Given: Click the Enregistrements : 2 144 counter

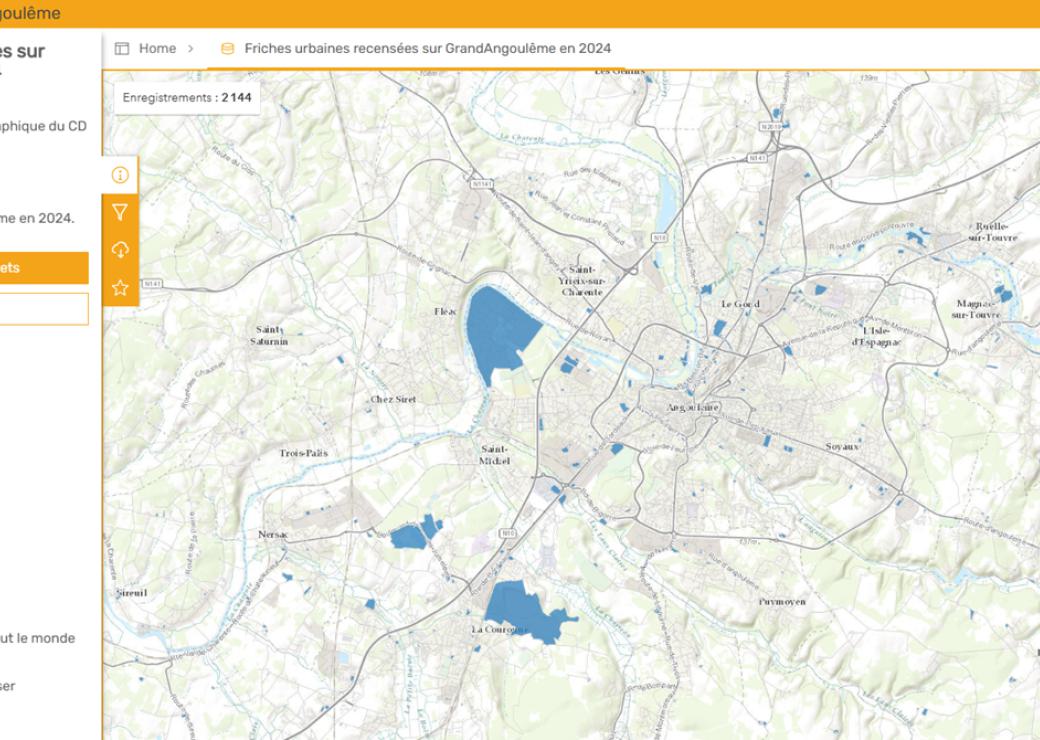Looking at the screenshot, I should (x=187, y=97).
